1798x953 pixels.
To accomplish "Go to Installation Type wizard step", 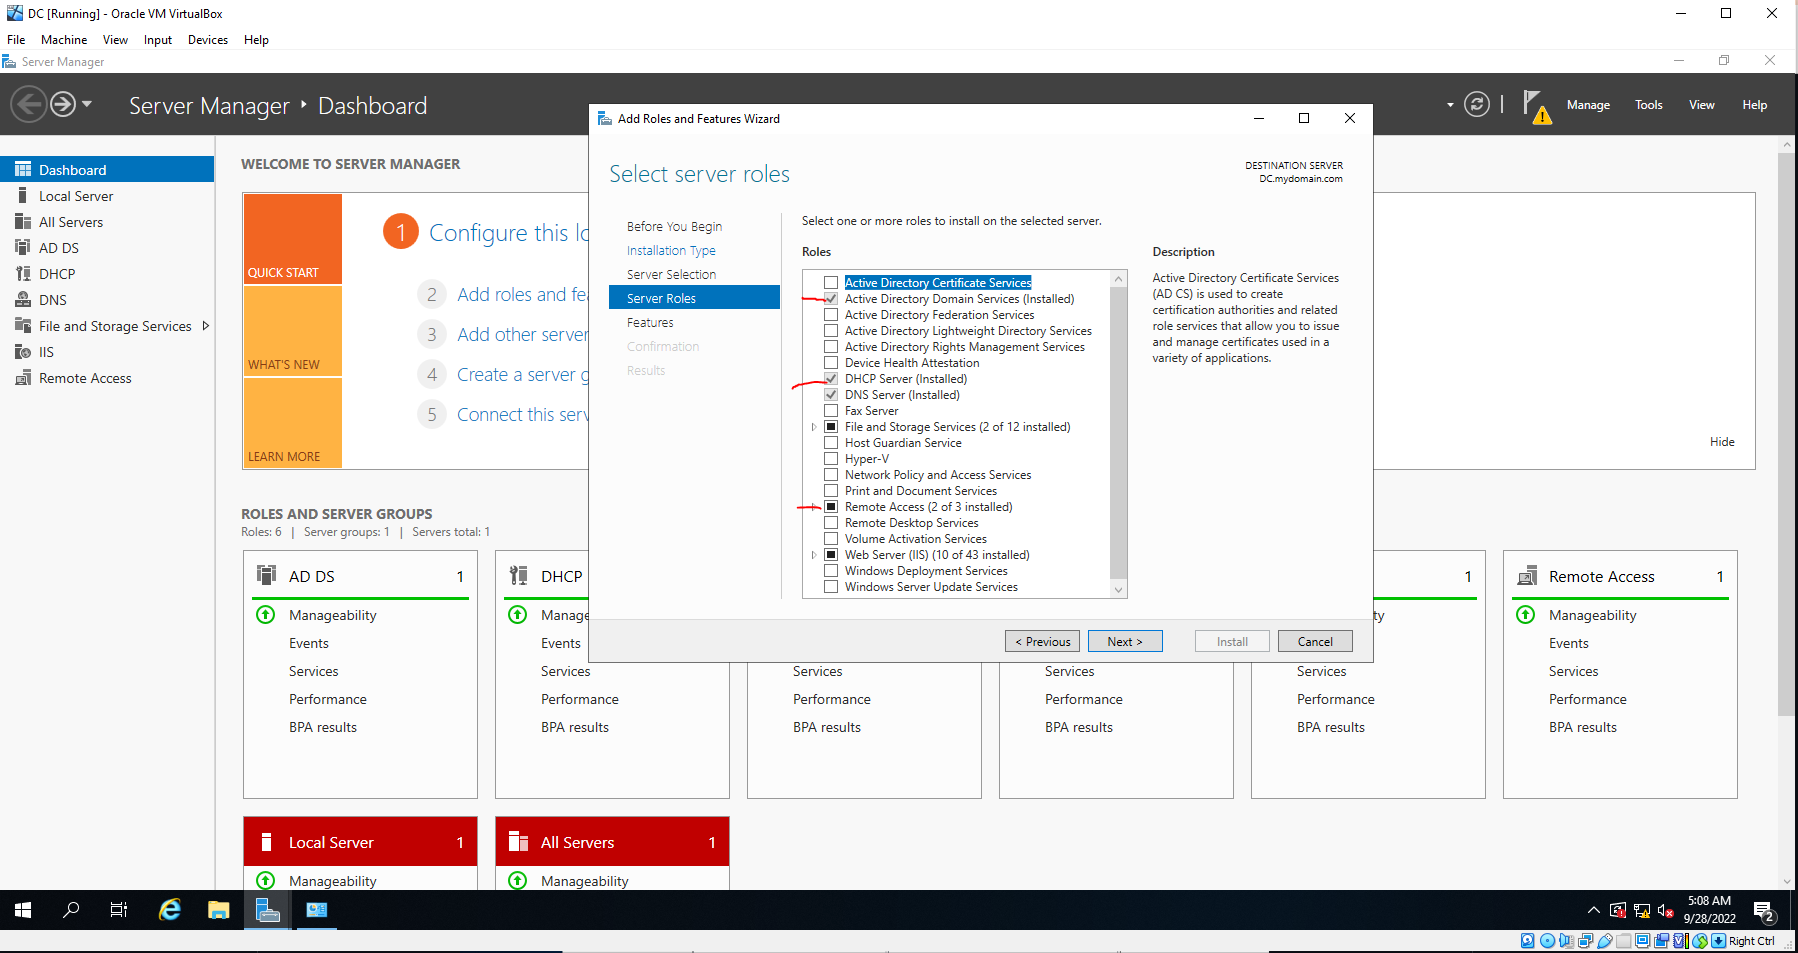I will point(671,251).
